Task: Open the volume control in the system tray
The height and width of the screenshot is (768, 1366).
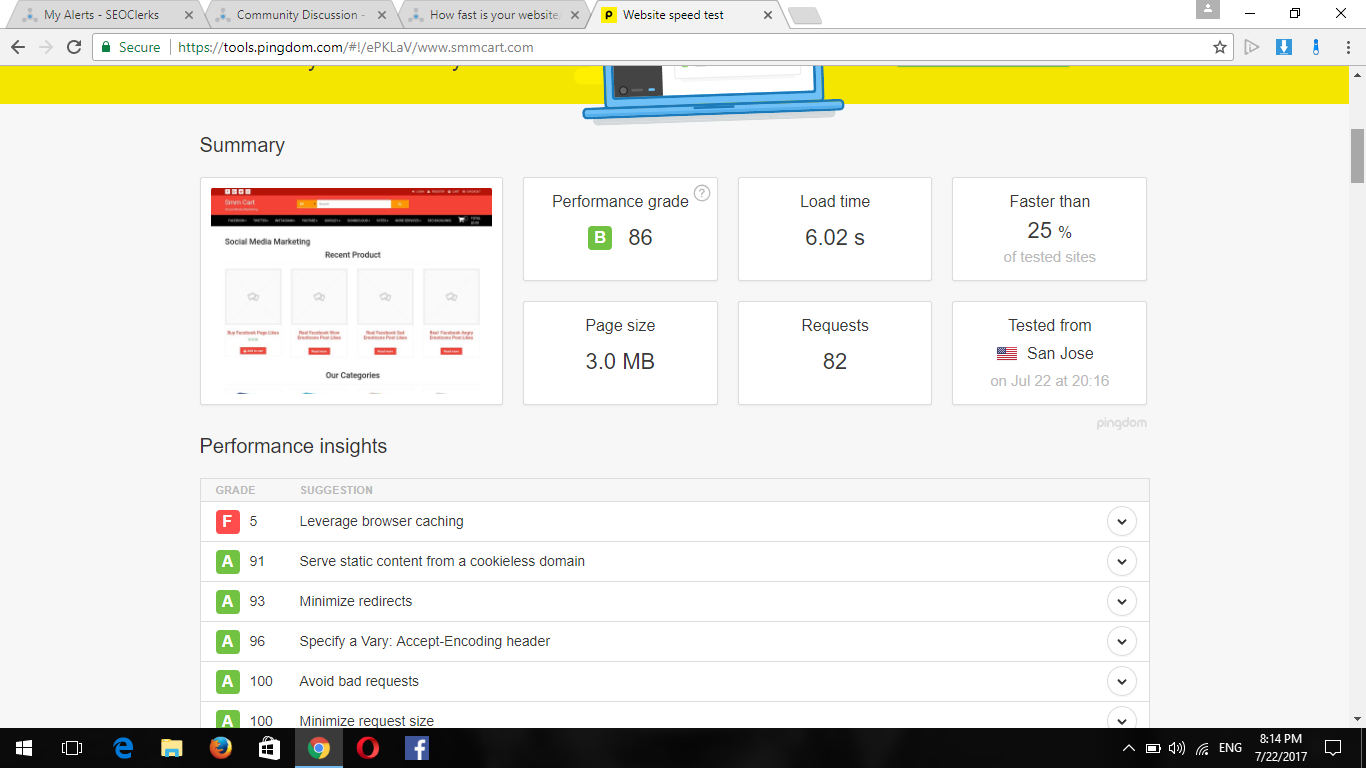Action: click(1176, 748)
